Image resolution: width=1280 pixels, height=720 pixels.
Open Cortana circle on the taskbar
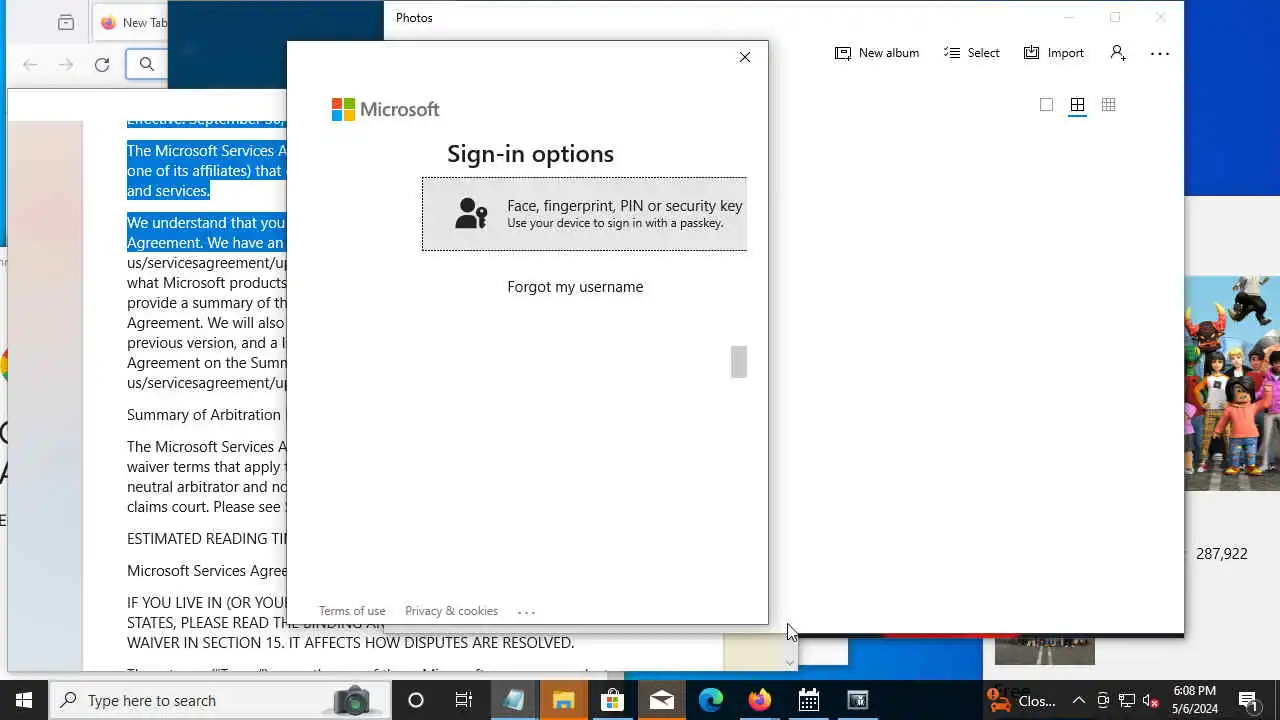[416, 700]
